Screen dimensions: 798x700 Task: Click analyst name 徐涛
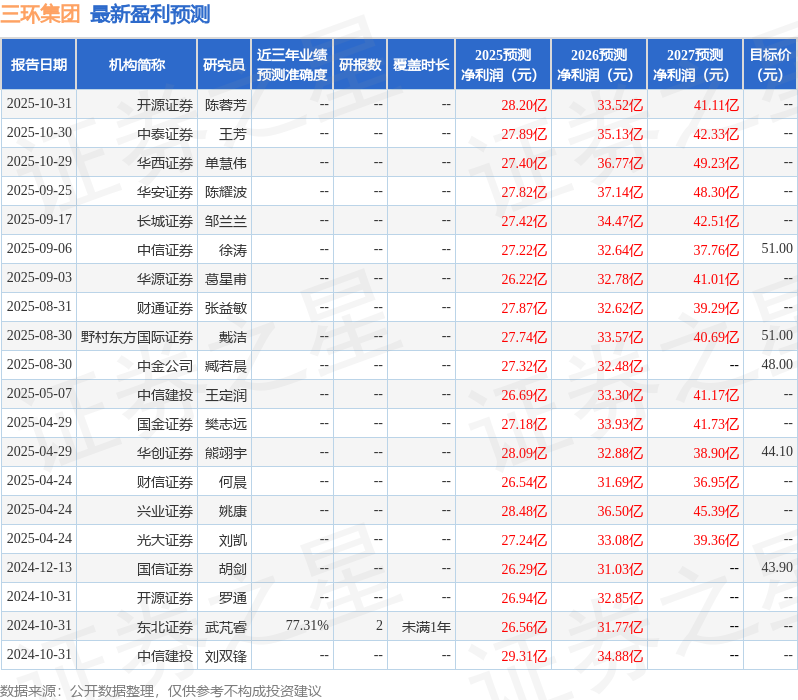coord(233,250)
